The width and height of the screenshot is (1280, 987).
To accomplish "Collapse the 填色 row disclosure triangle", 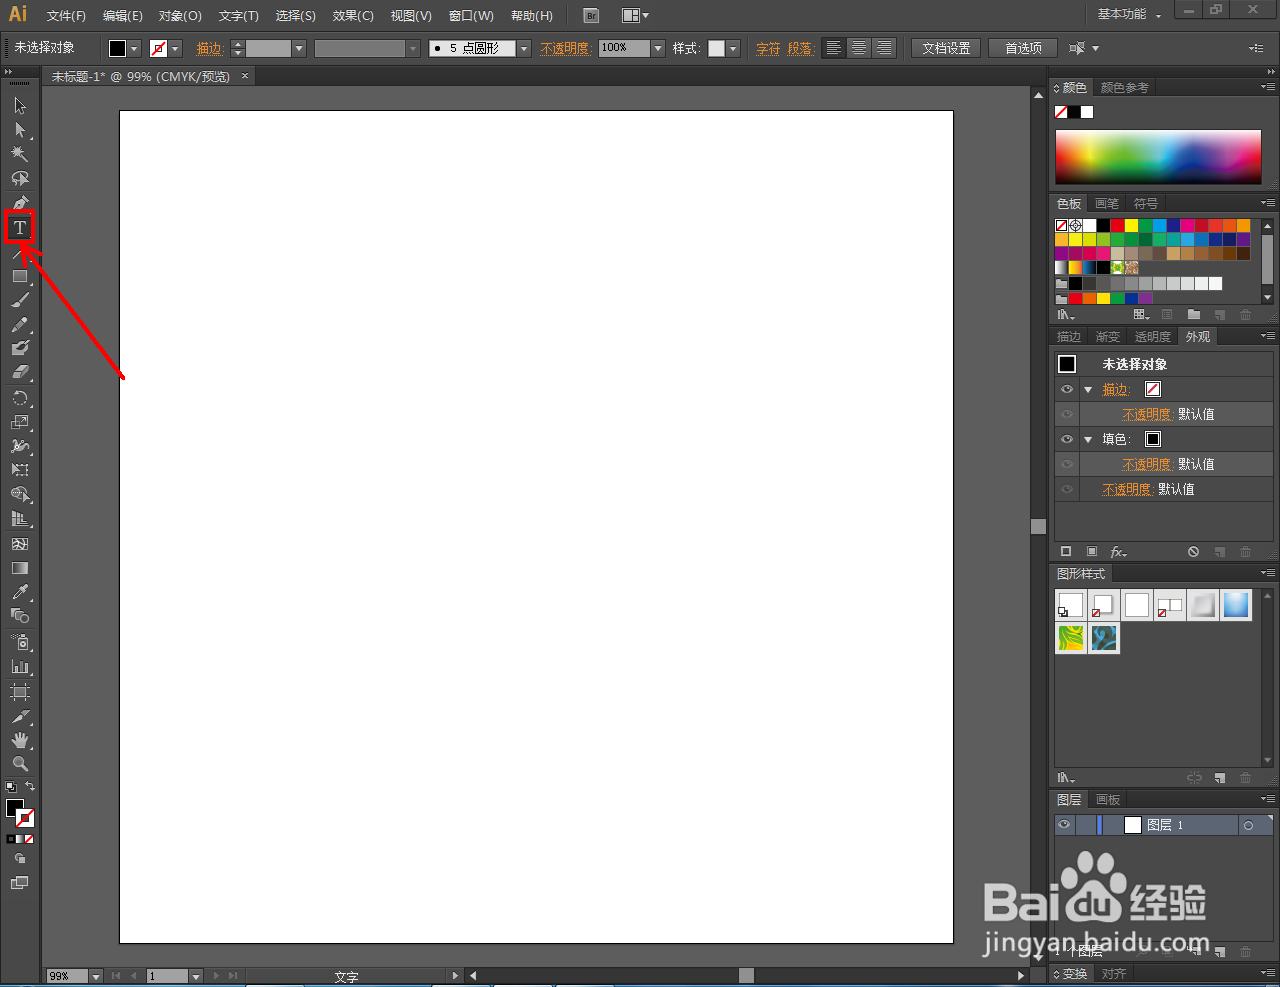I will 1088,440.
